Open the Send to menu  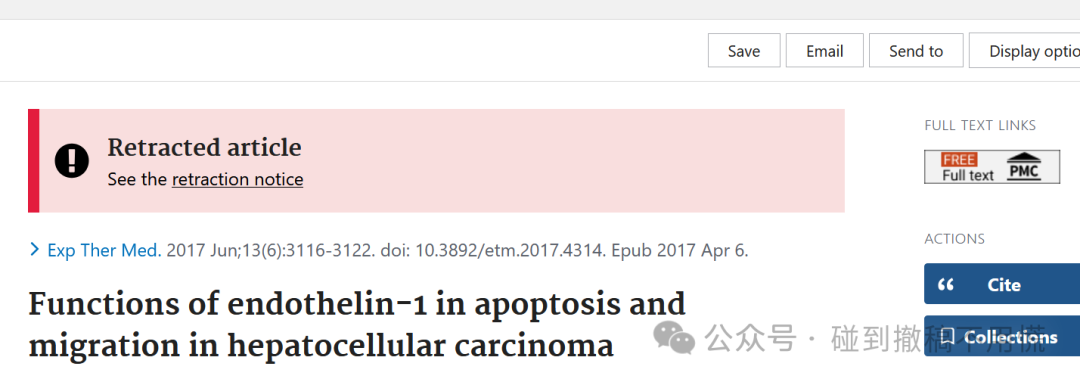(x=915, y=51)
